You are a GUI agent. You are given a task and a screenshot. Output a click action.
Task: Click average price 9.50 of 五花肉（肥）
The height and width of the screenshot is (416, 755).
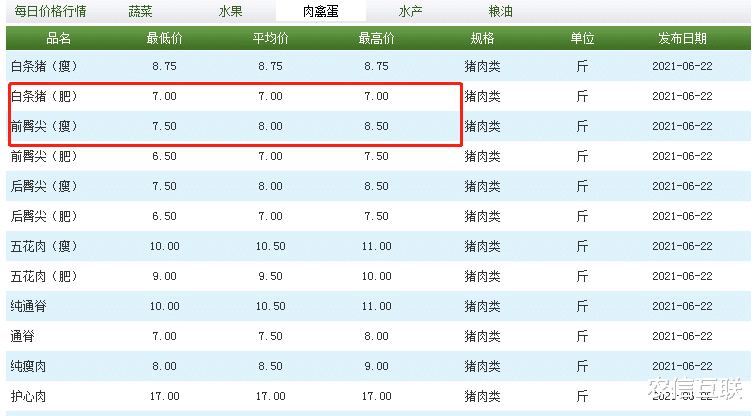[271, 276]
